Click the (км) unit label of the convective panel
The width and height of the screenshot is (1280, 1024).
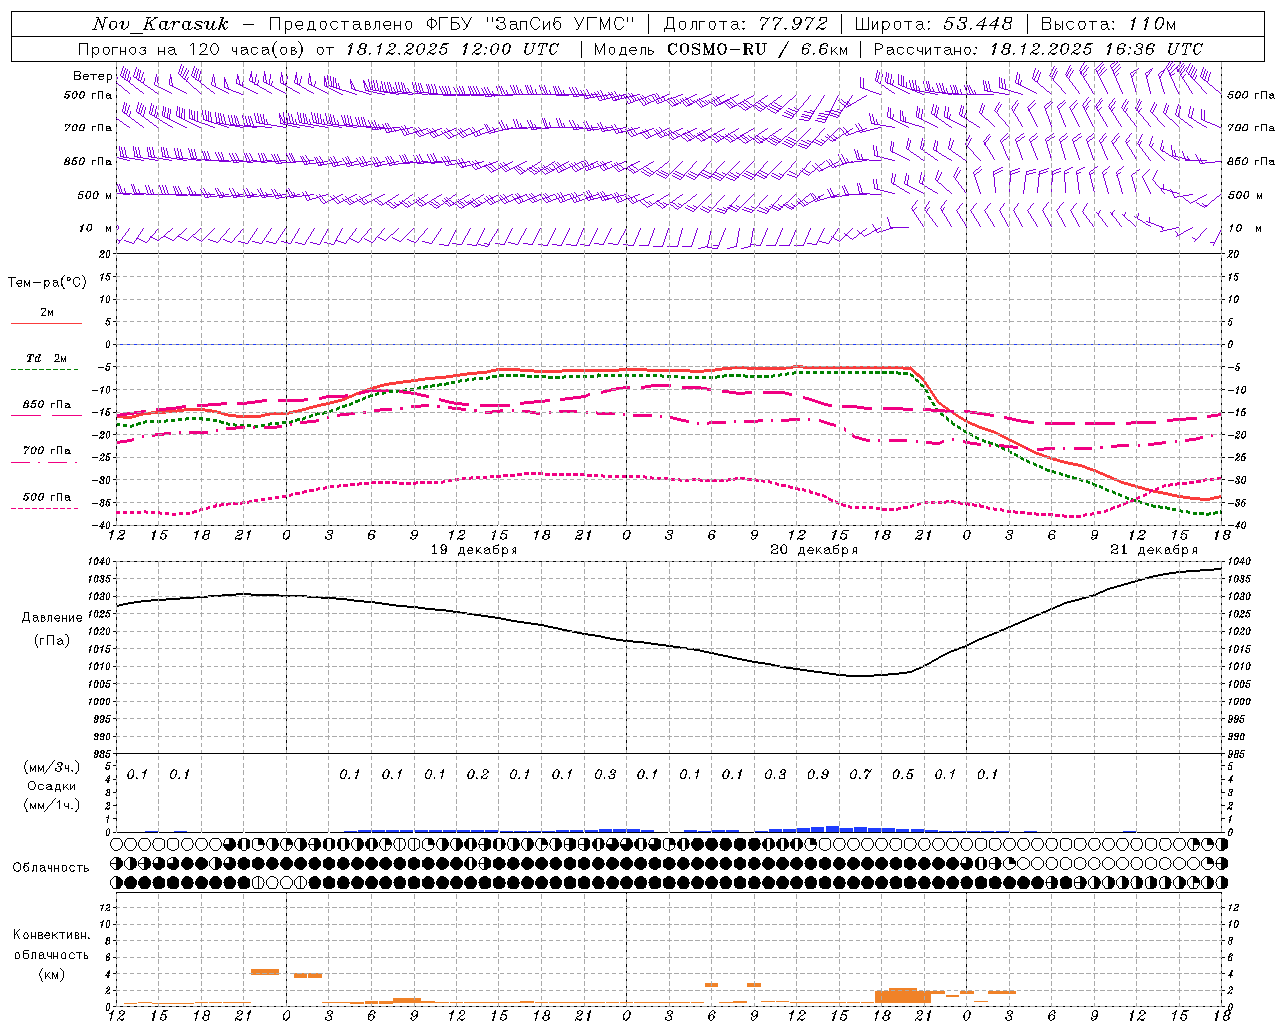52,974
